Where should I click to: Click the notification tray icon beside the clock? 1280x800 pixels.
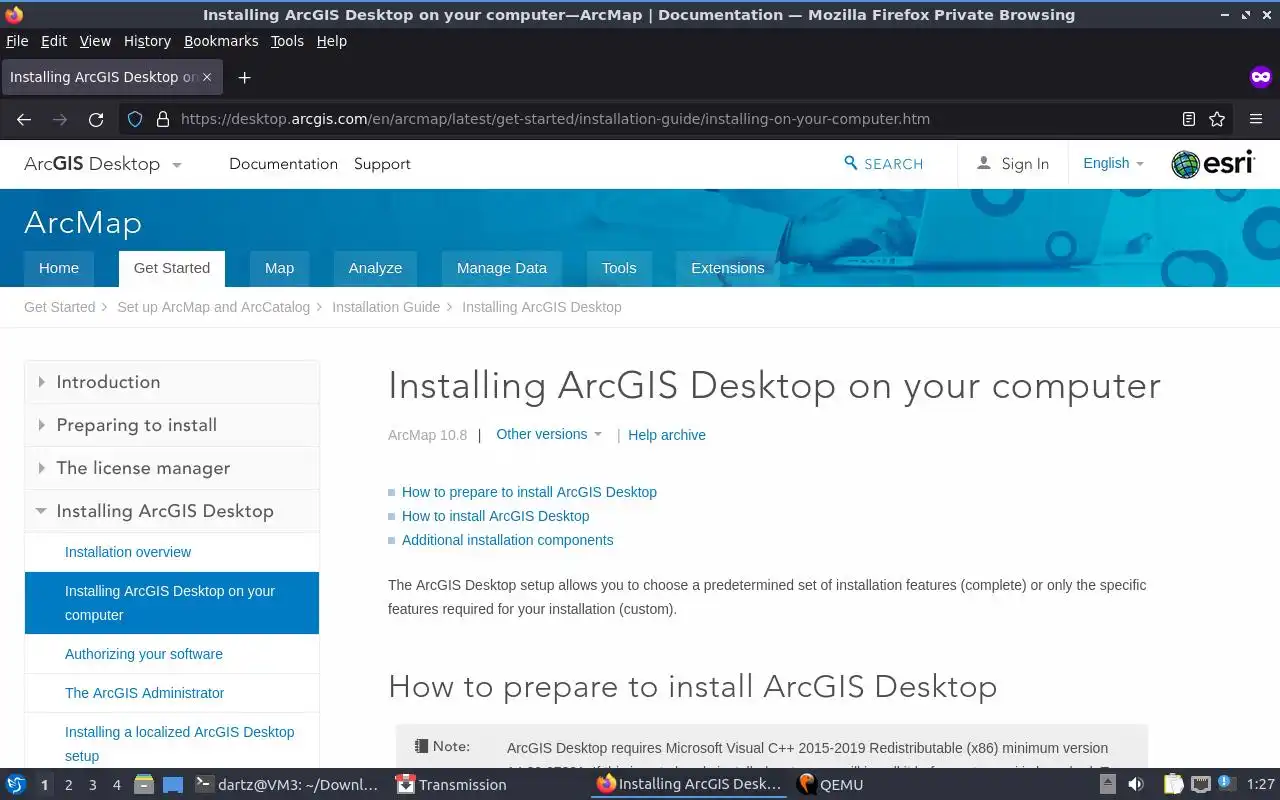click(1225, 785)
